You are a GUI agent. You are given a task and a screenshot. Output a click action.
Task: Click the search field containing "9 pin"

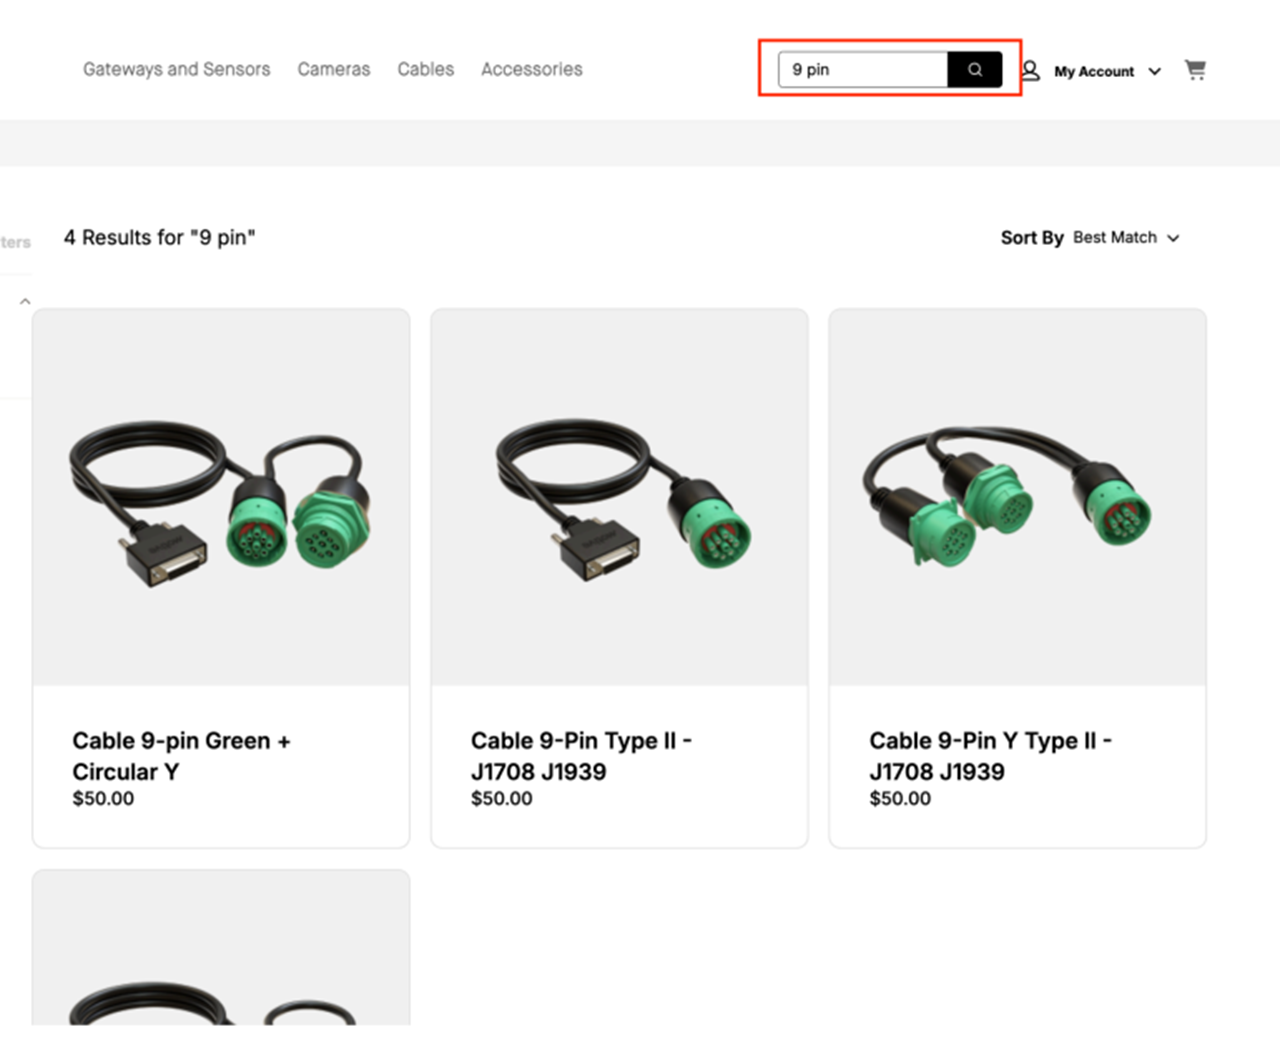863,70
